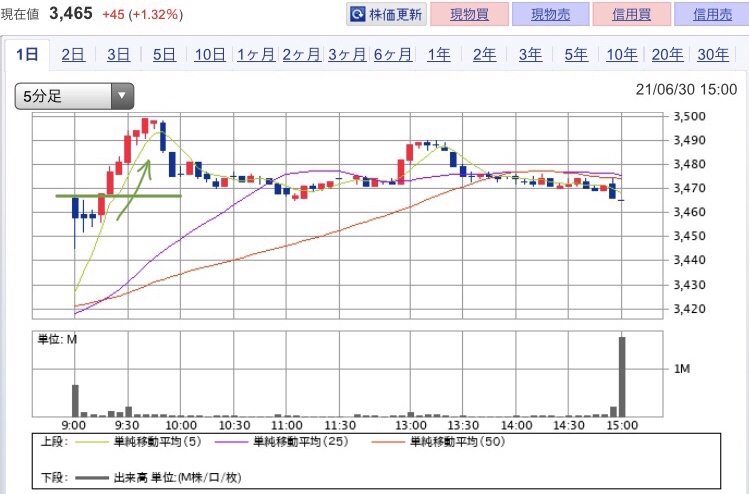View the 2年 chart range
This screenshot has width=749, height=494.
(x=484, y=54)
